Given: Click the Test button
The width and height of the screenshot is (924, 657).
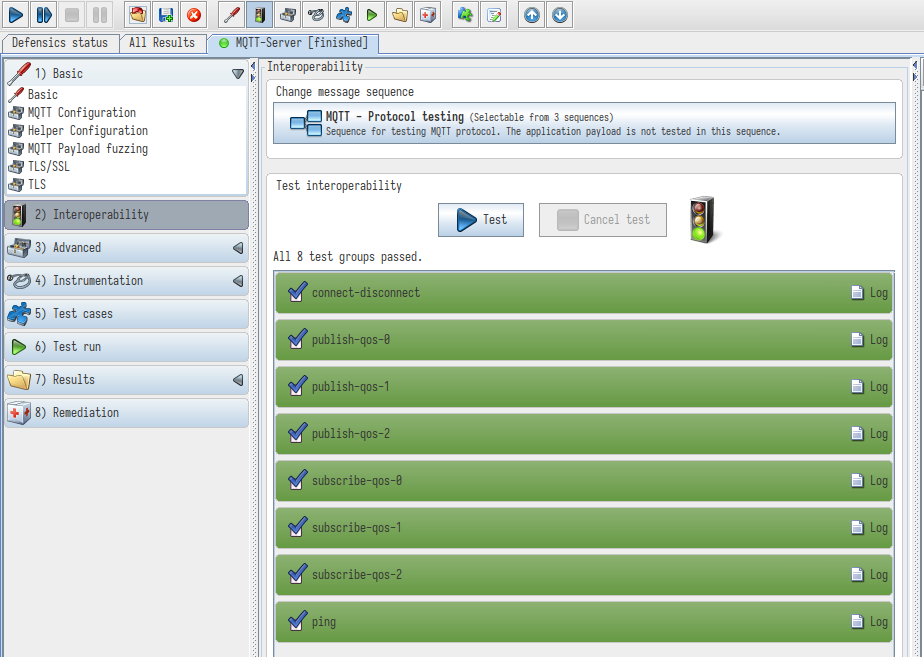Looking at the screenshot, I should point(481,220).
